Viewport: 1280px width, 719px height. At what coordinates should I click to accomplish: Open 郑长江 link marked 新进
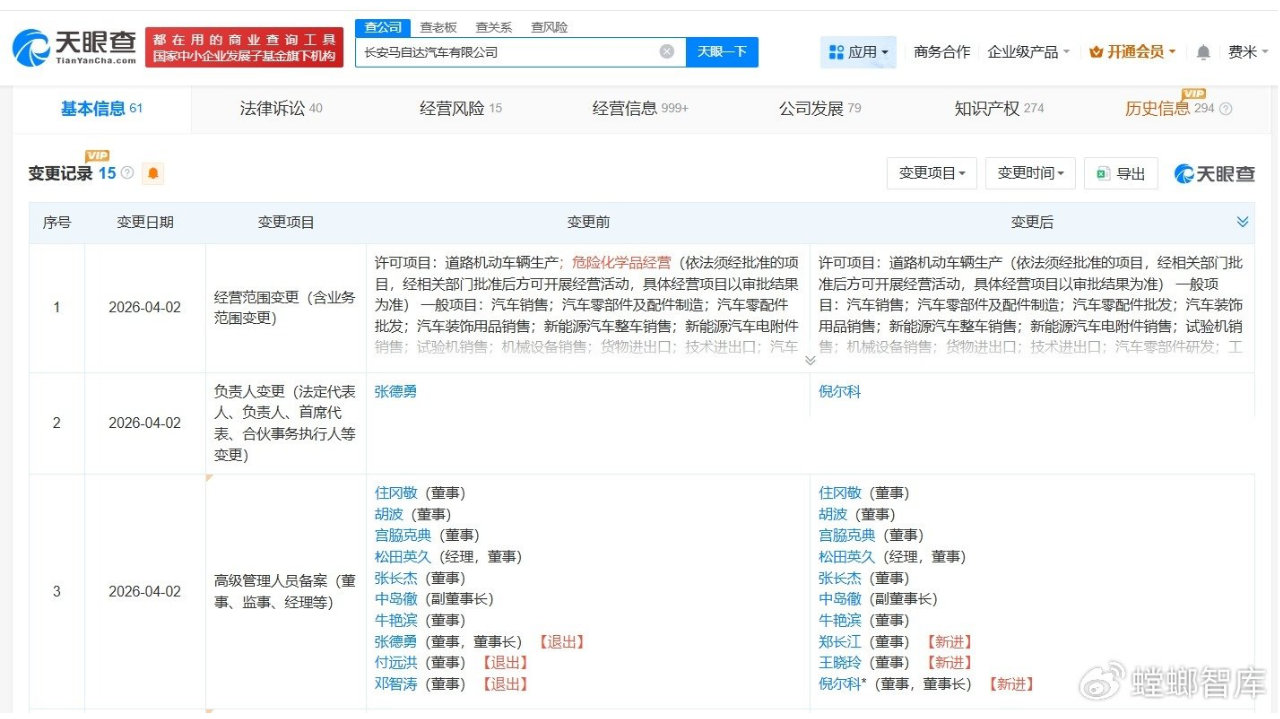[x=839, y=642]
